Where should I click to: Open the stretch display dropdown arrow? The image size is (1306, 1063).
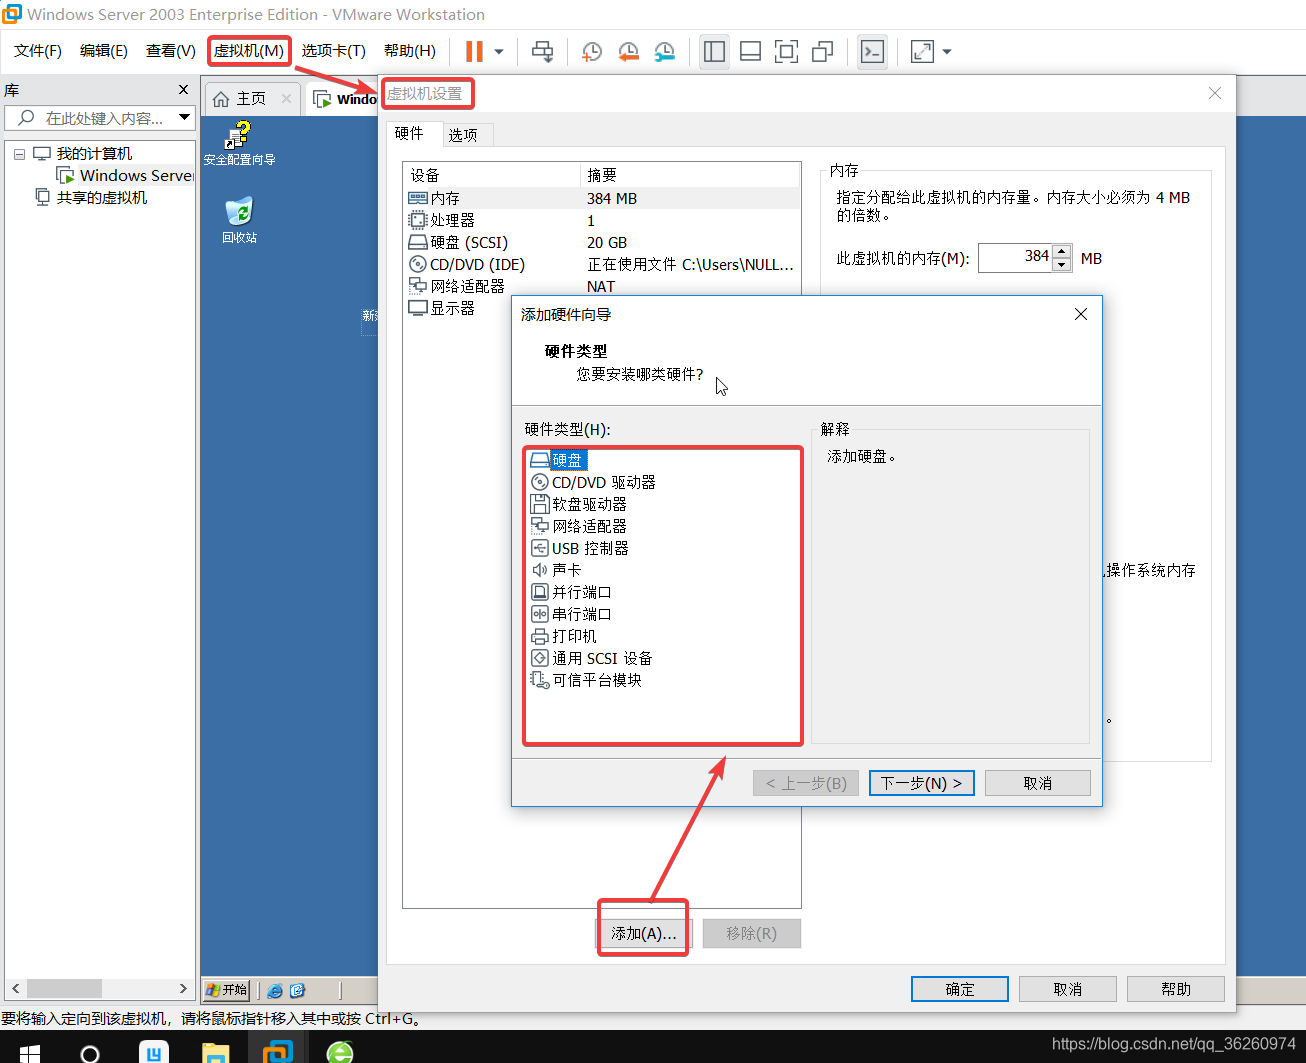(x=947, y=51)
